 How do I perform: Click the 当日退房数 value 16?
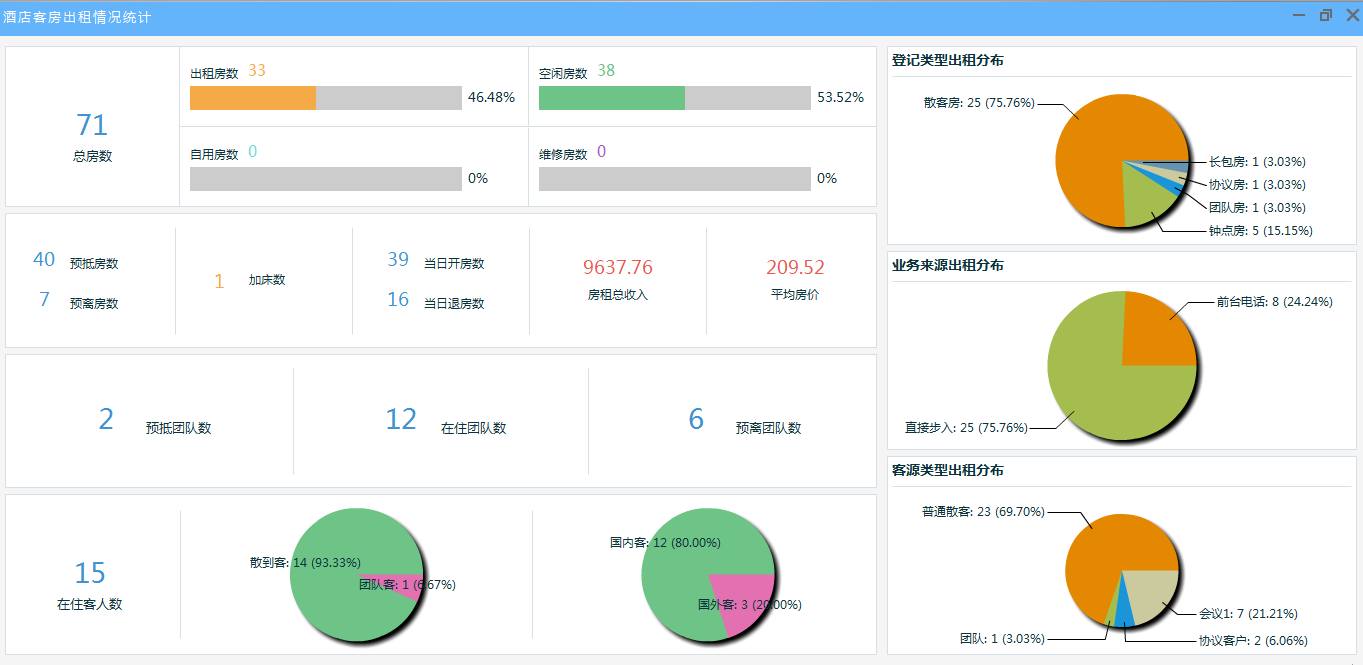click(x=398, y=300)
